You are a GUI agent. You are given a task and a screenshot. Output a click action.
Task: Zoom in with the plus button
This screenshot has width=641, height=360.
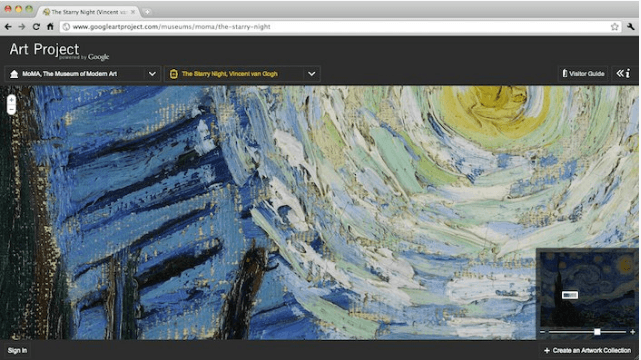pos(11,100)
